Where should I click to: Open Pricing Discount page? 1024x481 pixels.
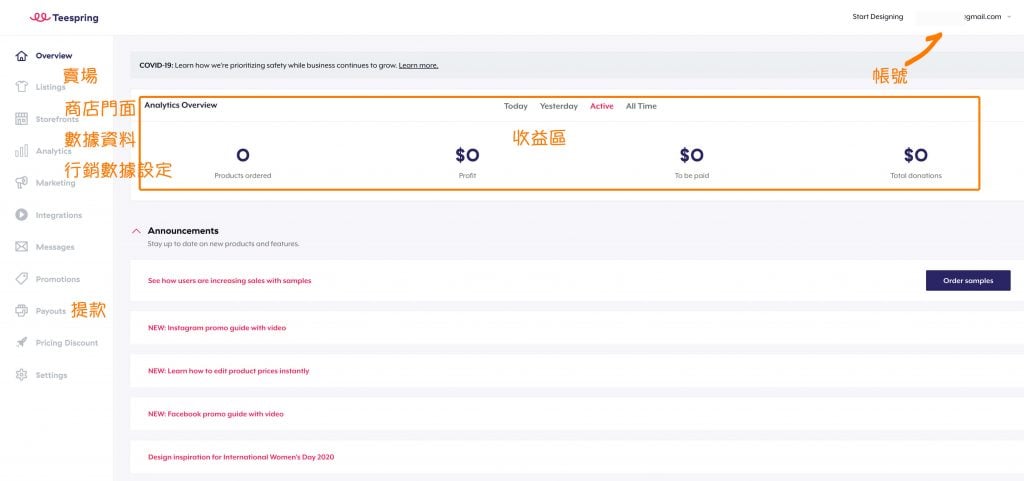pos(67,343)
